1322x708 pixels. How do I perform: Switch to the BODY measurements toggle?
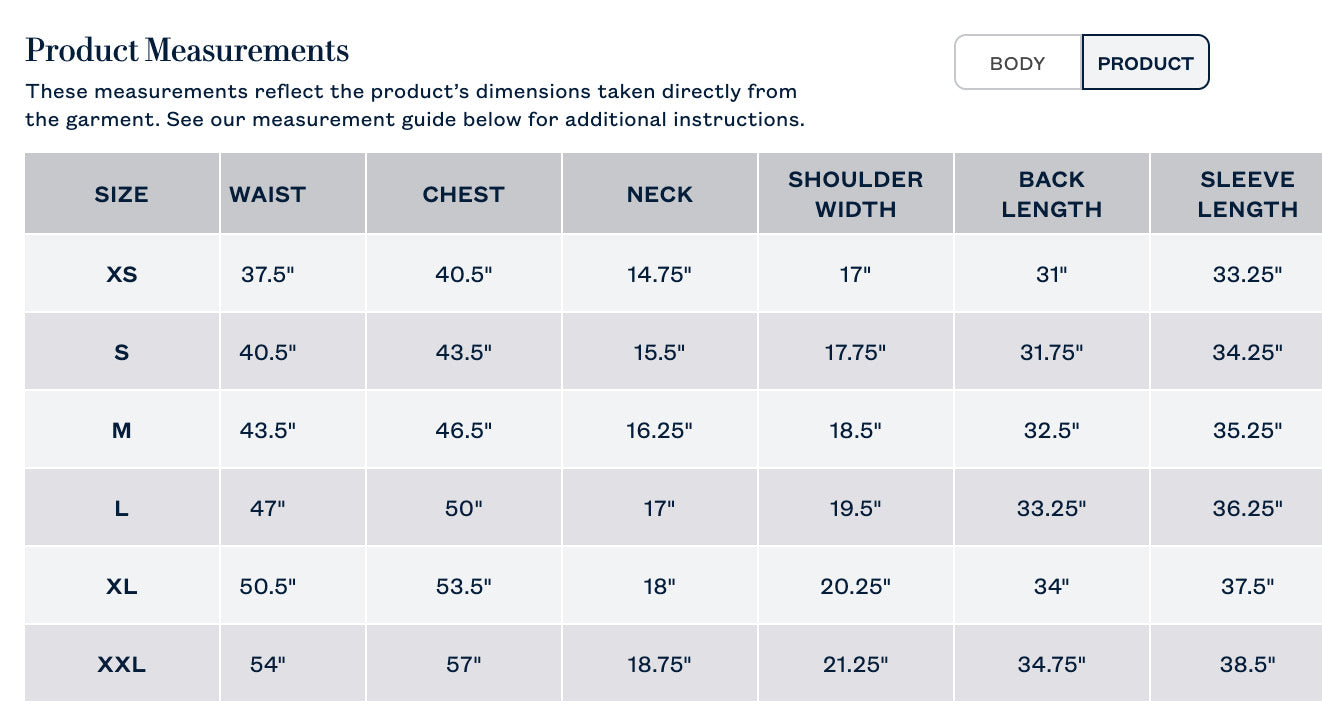click(x=1017, y=63)
